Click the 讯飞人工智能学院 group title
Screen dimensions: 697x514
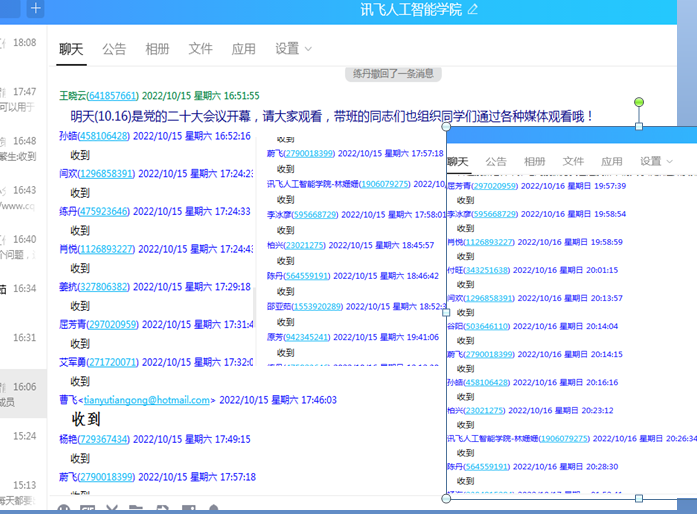411,9
